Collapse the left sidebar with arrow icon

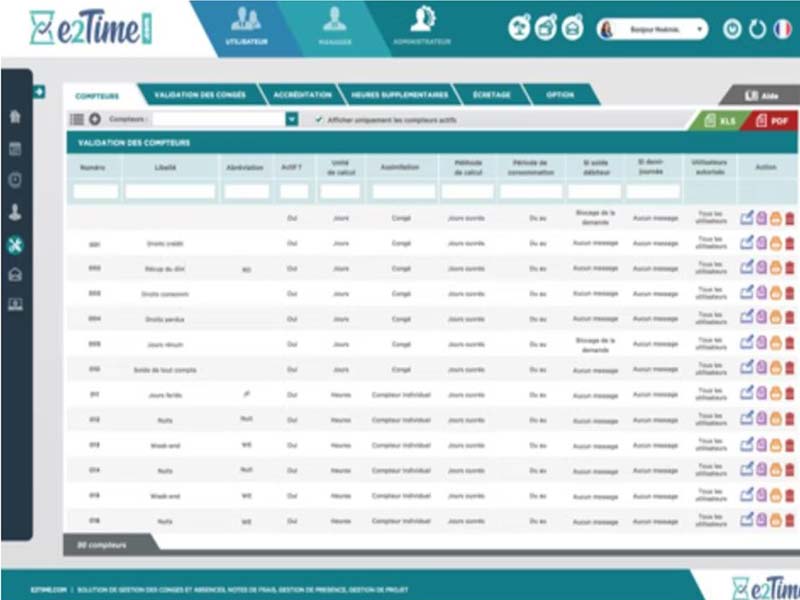click(39, 92)
